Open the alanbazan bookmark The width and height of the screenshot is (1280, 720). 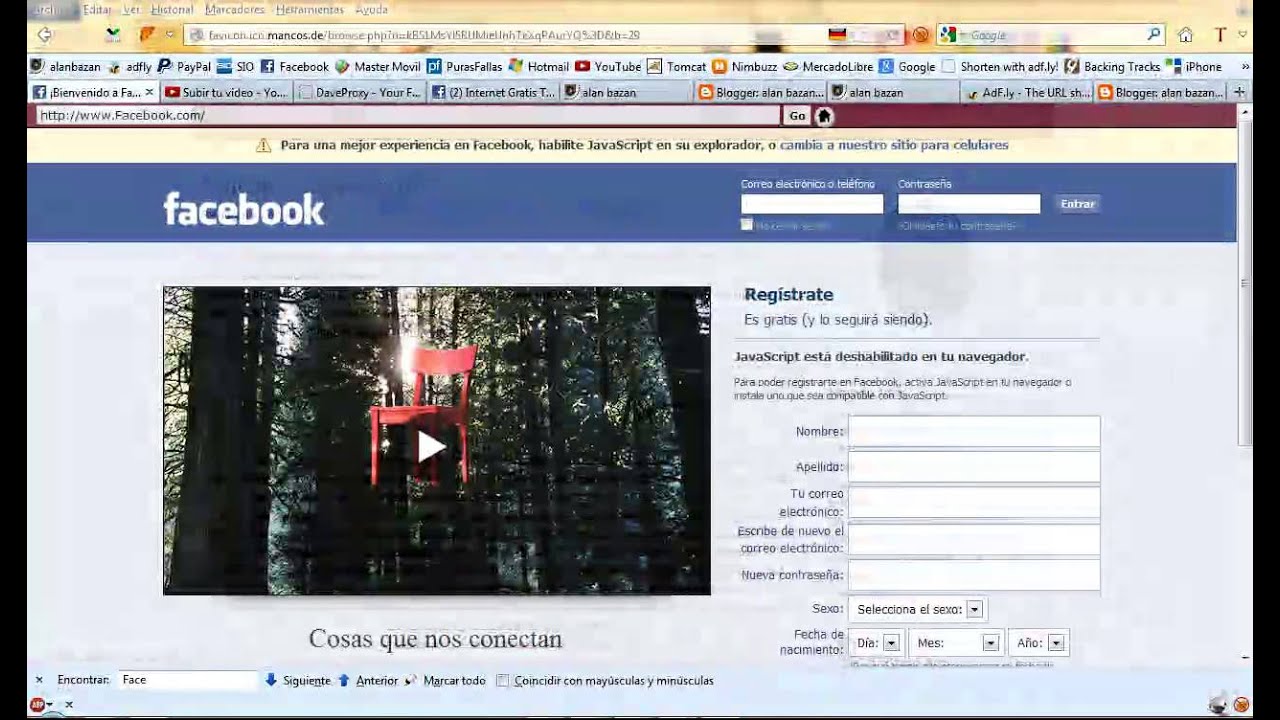click(x=66, y=67)
